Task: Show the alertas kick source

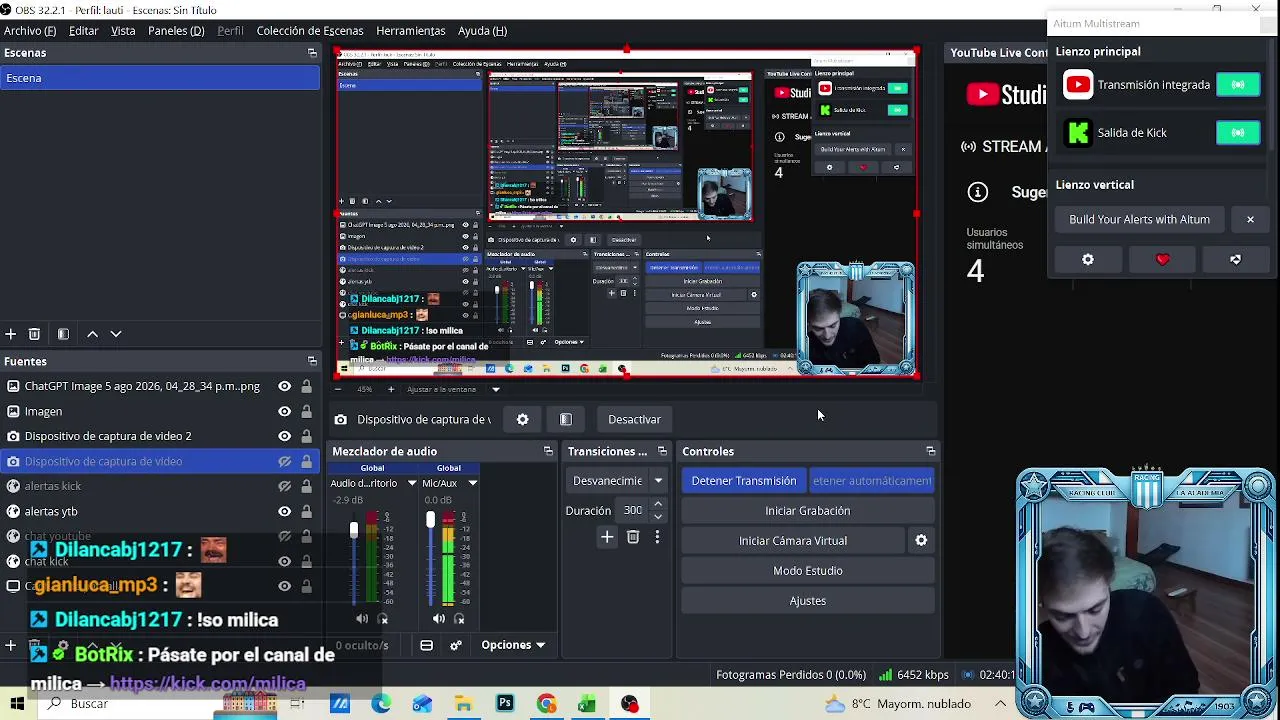Action: coord(285,487)
